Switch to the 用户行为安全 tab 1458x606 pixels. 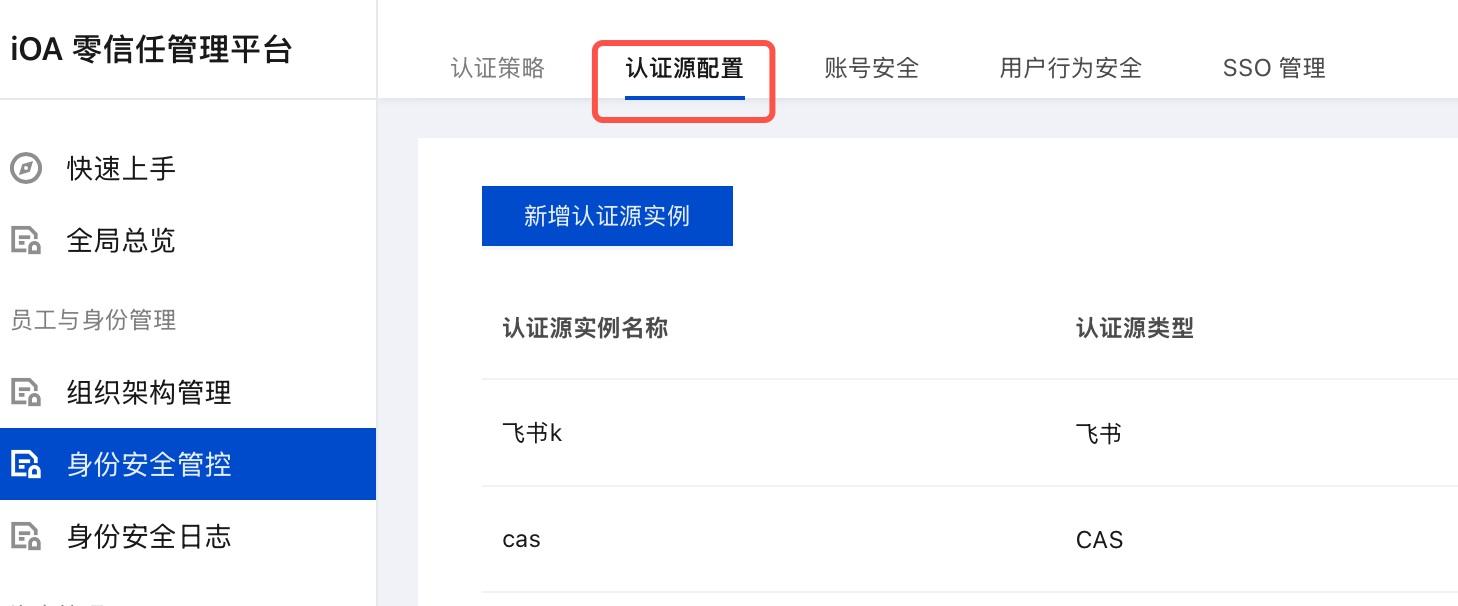[x=1070, y=68]
